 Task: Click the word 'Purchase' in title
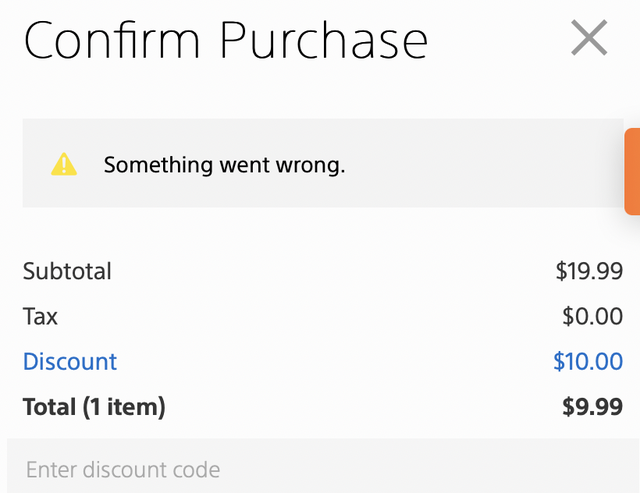(x=324, y=40)
